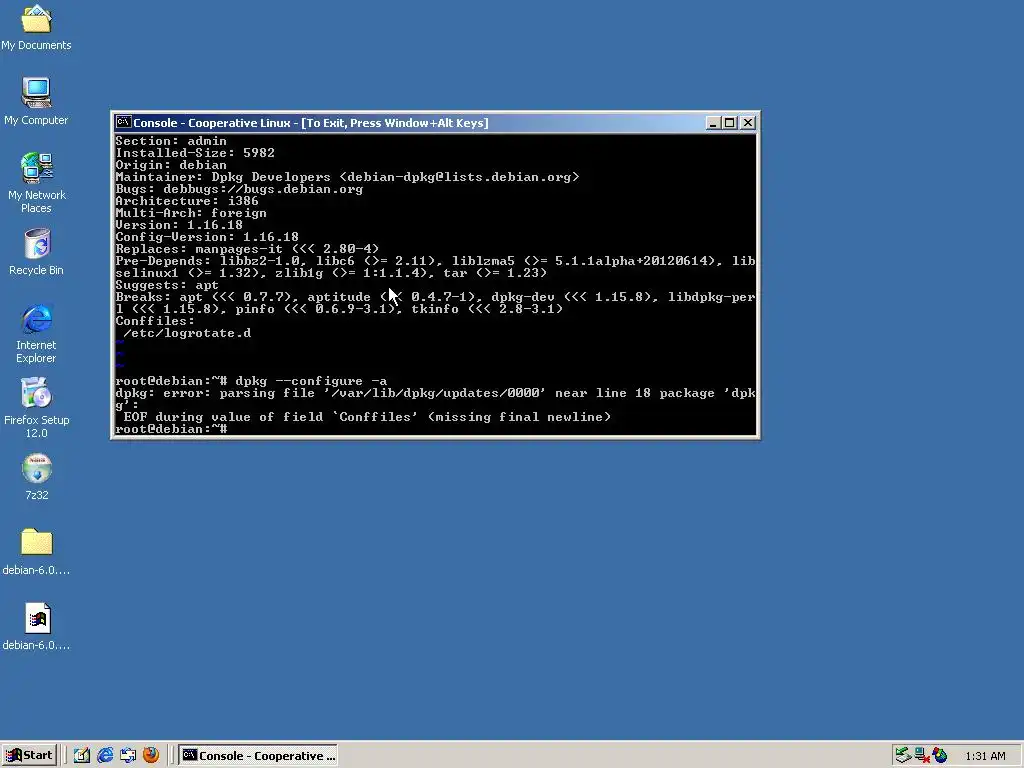Click the 'Suggests: apt' line

point(167,285)
